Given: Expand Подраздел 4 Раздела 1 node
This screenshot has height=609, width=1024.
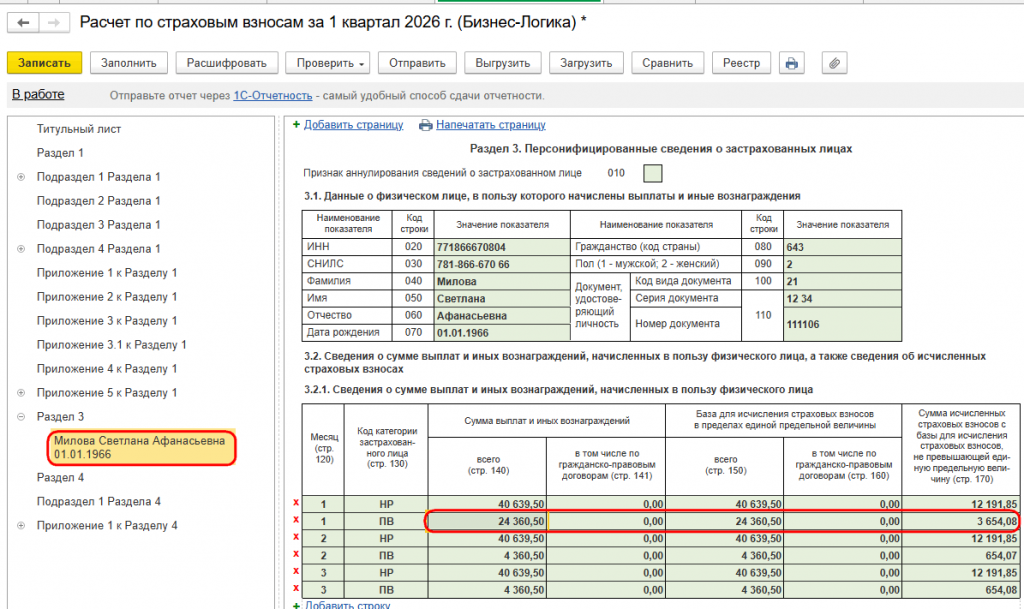Looking at the screenshot, I should pyautogui.click(x=21, y=249).
